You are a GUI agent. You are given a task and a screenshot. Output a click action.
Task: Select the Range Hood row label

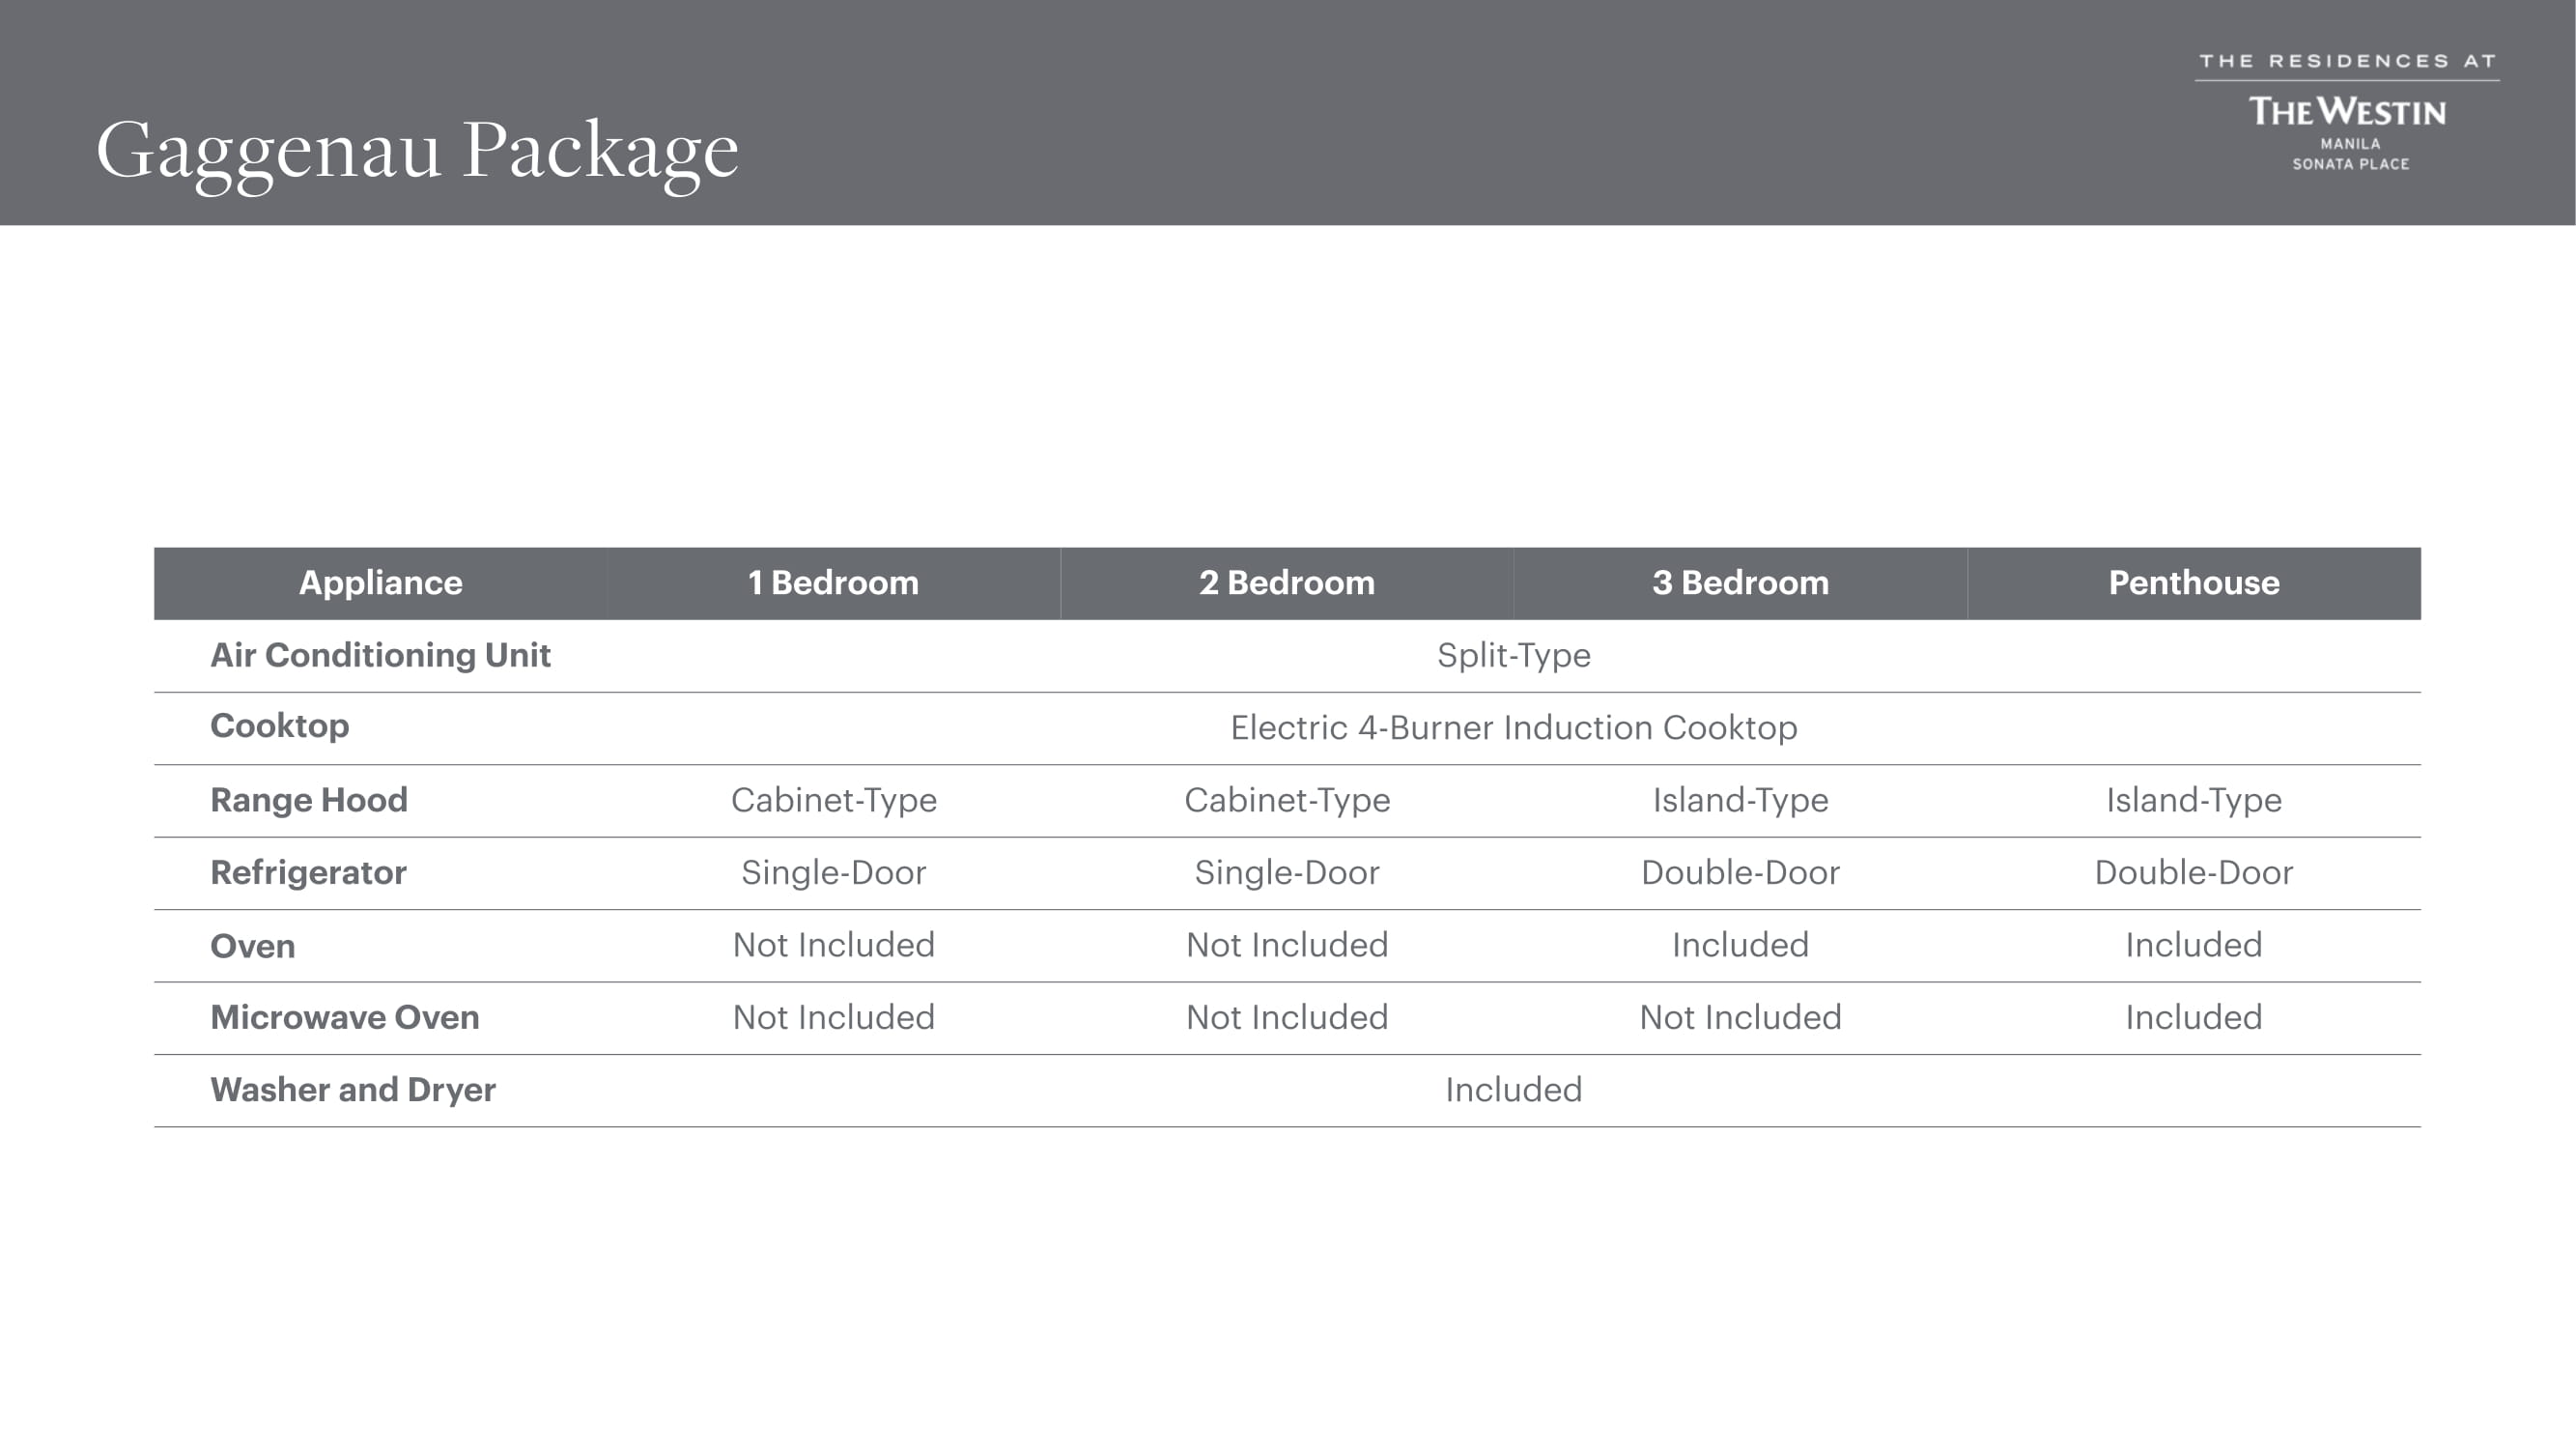click(308, 800)
